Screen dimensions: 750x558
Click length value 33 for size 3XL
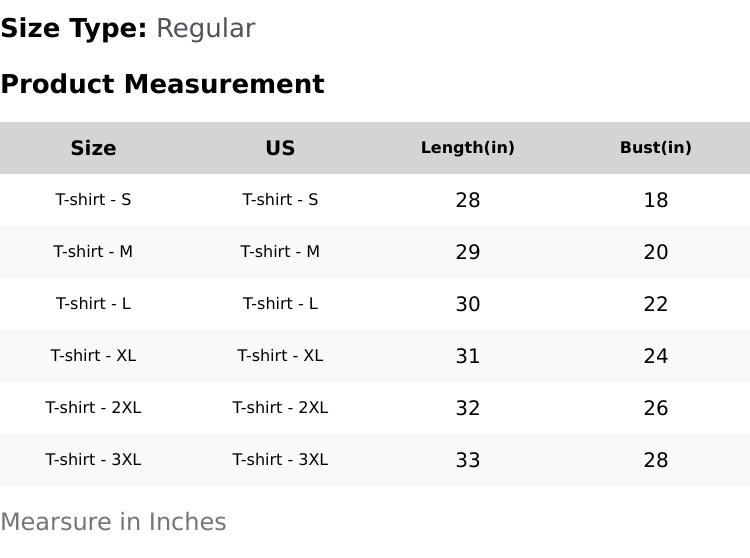tap(467, 460)
